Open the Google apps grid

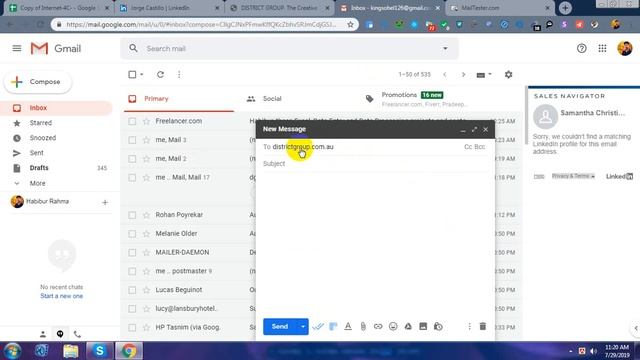[x=602, y=49]
